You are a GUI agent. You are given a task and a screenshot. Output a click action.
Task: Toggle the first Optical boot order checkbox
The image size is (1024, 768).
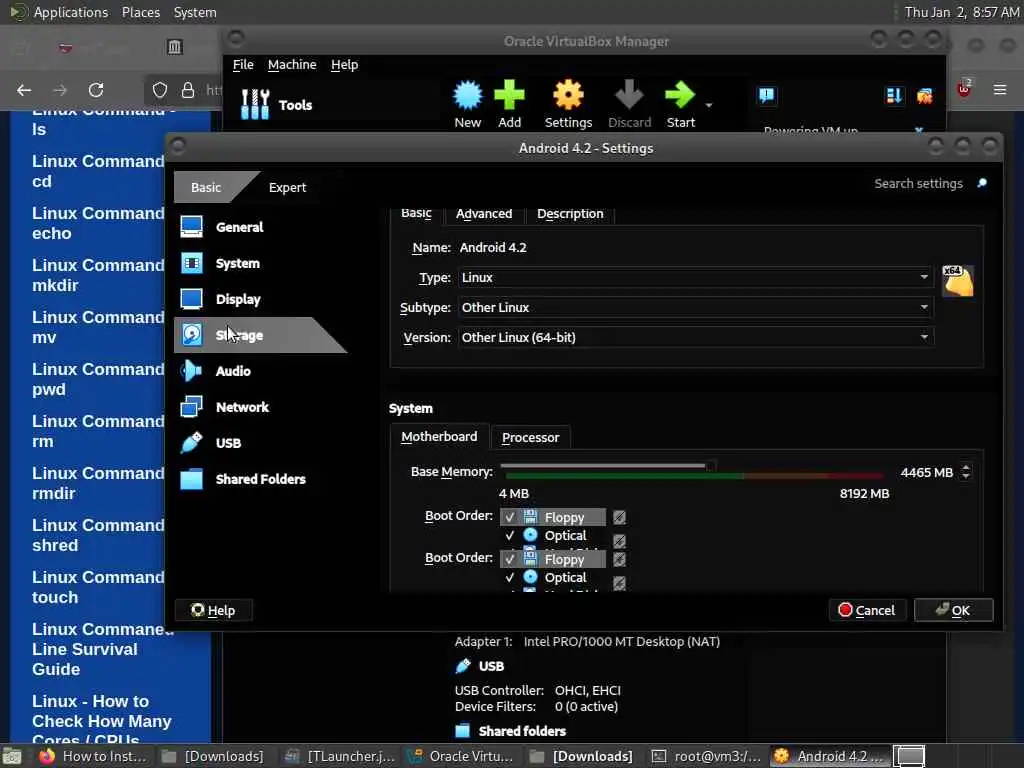[509, 536]
